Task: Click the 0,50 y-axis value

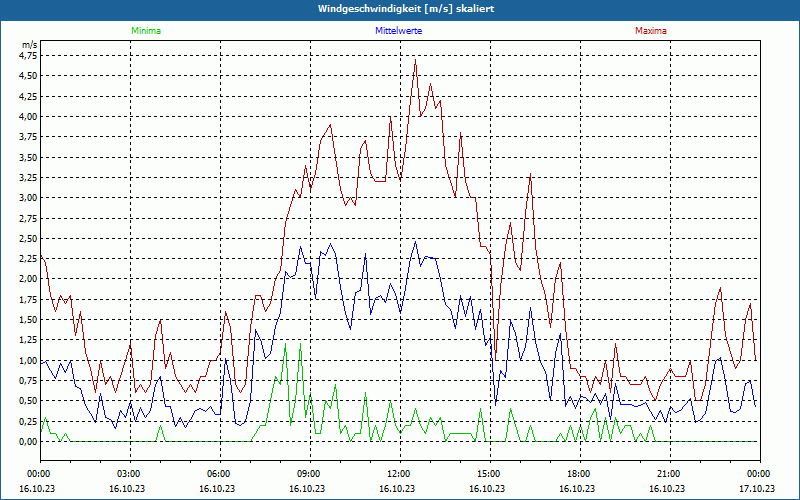Action: point(28,401)
